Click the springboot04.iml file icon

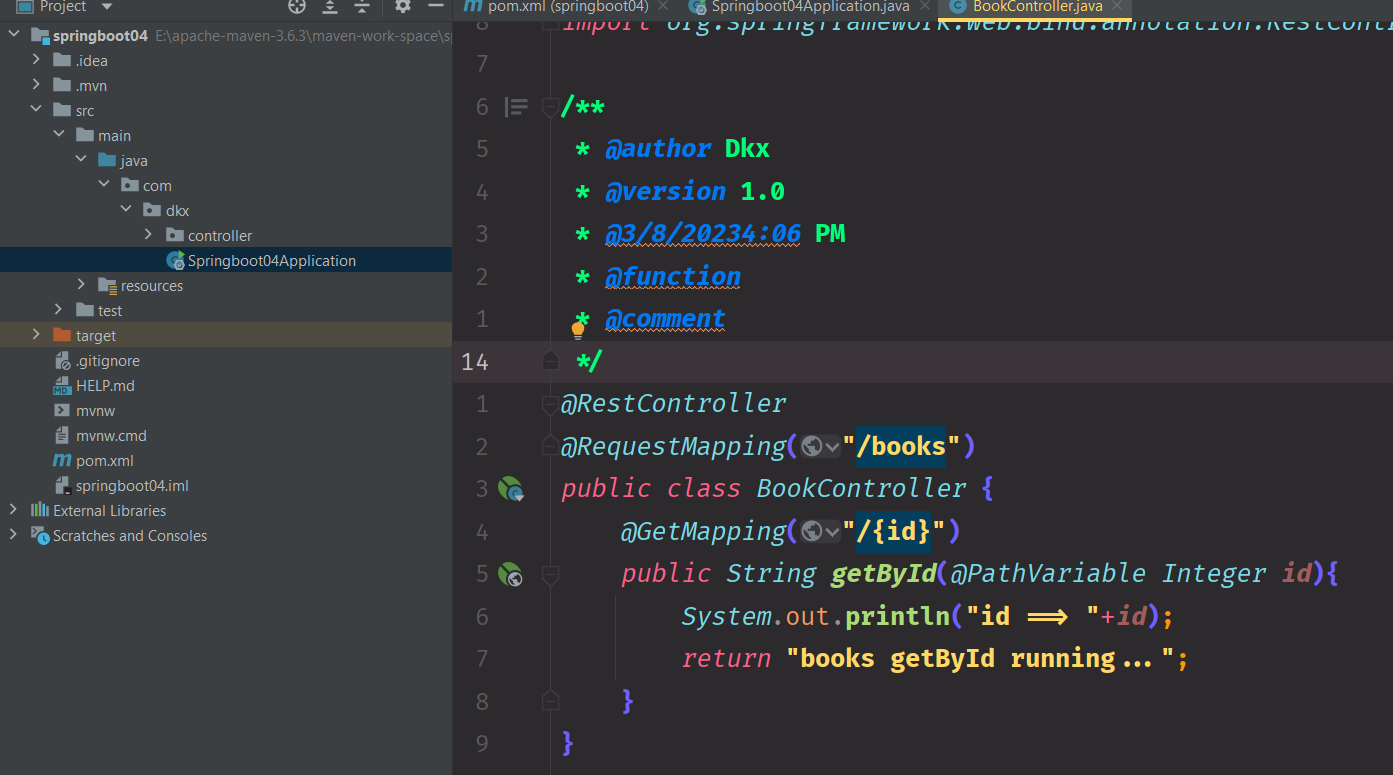click(61, 486)
